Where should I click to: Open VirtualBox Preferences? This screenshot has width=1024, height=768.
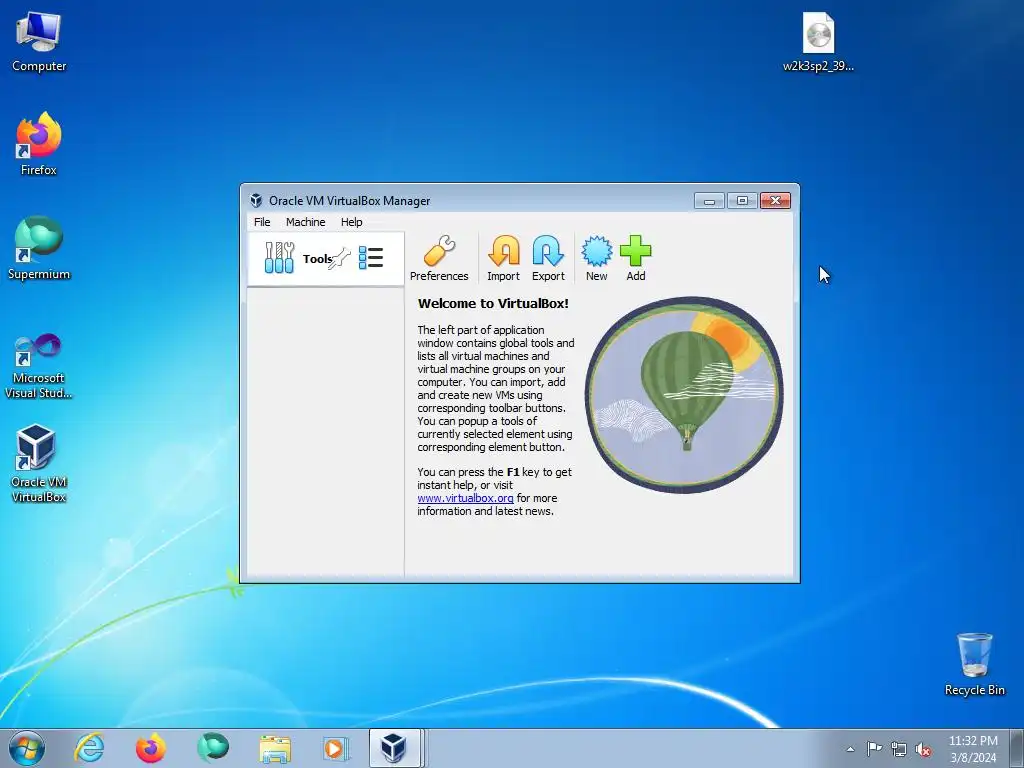(439, 259)
